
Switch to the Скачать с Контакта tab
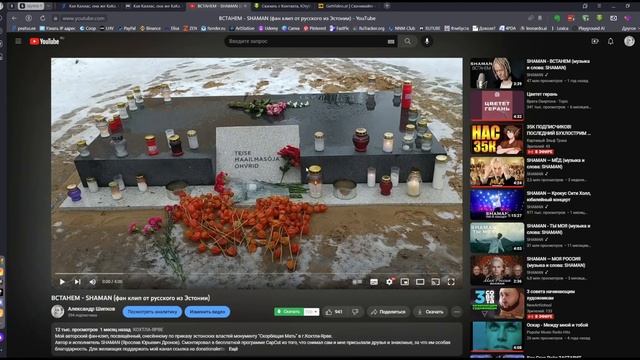(x=282, y=6)
